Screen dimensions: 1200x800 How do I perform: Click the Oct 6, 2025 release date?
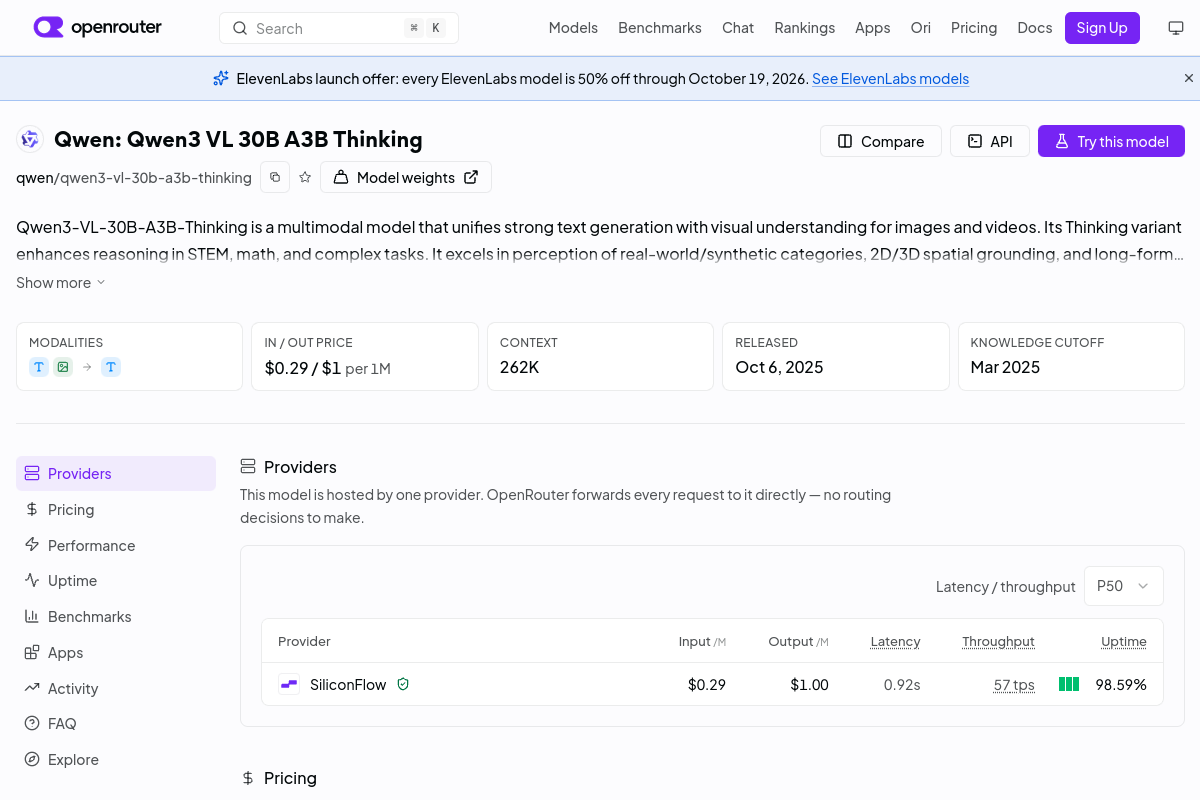click(779, 367)
